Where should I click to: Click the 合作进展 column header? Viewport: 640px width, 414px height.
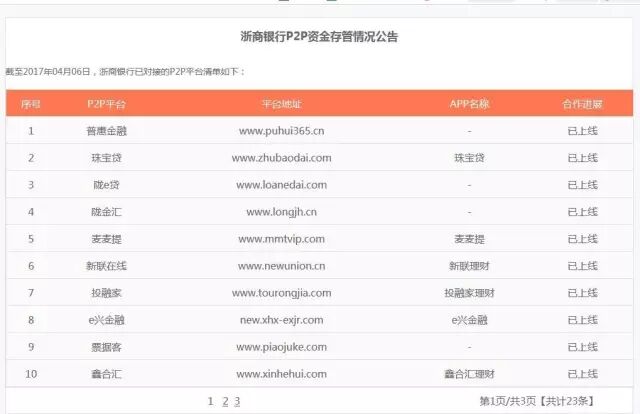582,104
